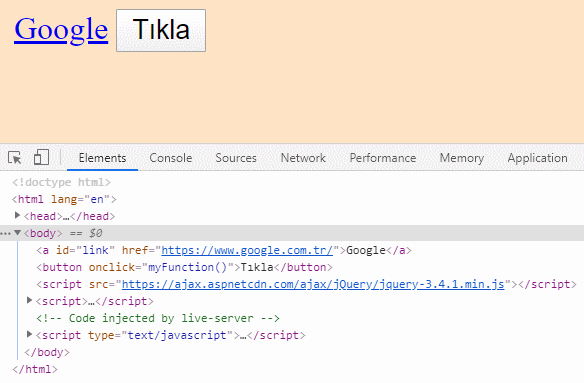Click the myFunction() attribute value
This screenshot has height=383, width=584.
pyautogui.click(x=188, y=267)
